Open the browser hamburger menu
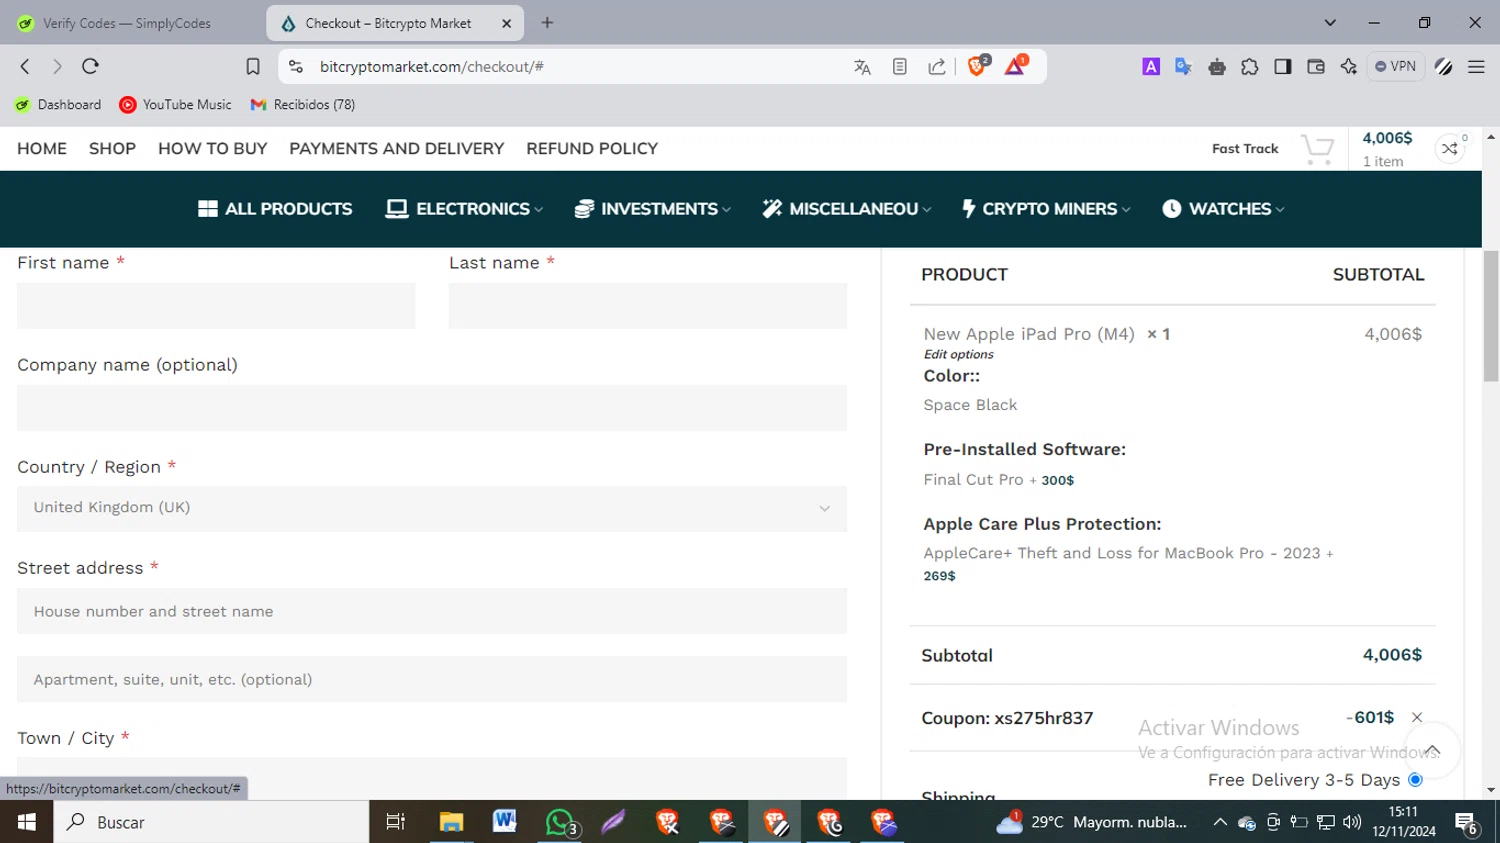 coord(1476,67)
